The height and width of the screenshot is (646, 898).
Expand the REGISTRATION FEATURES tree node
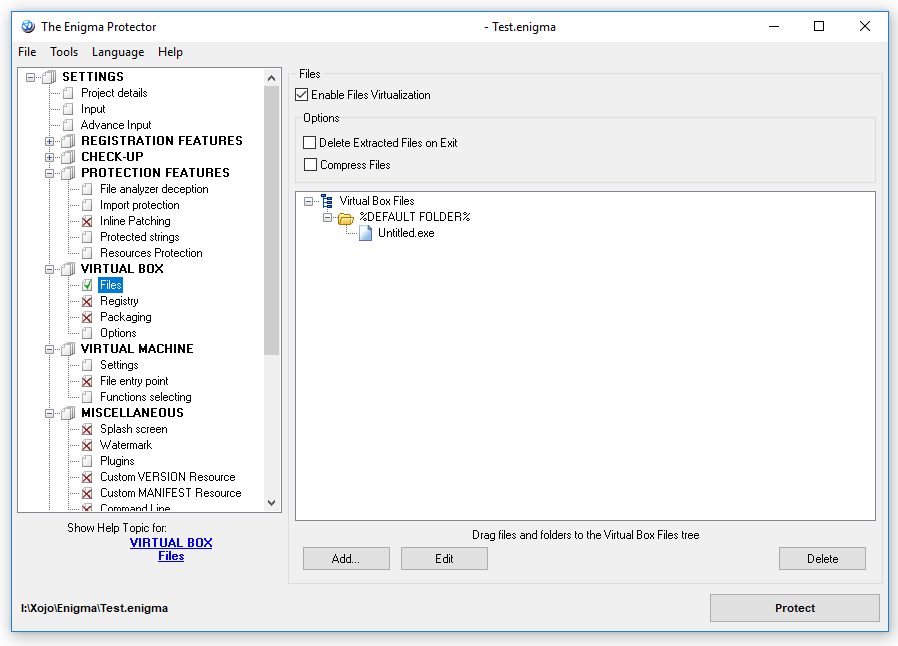point(50,141)
